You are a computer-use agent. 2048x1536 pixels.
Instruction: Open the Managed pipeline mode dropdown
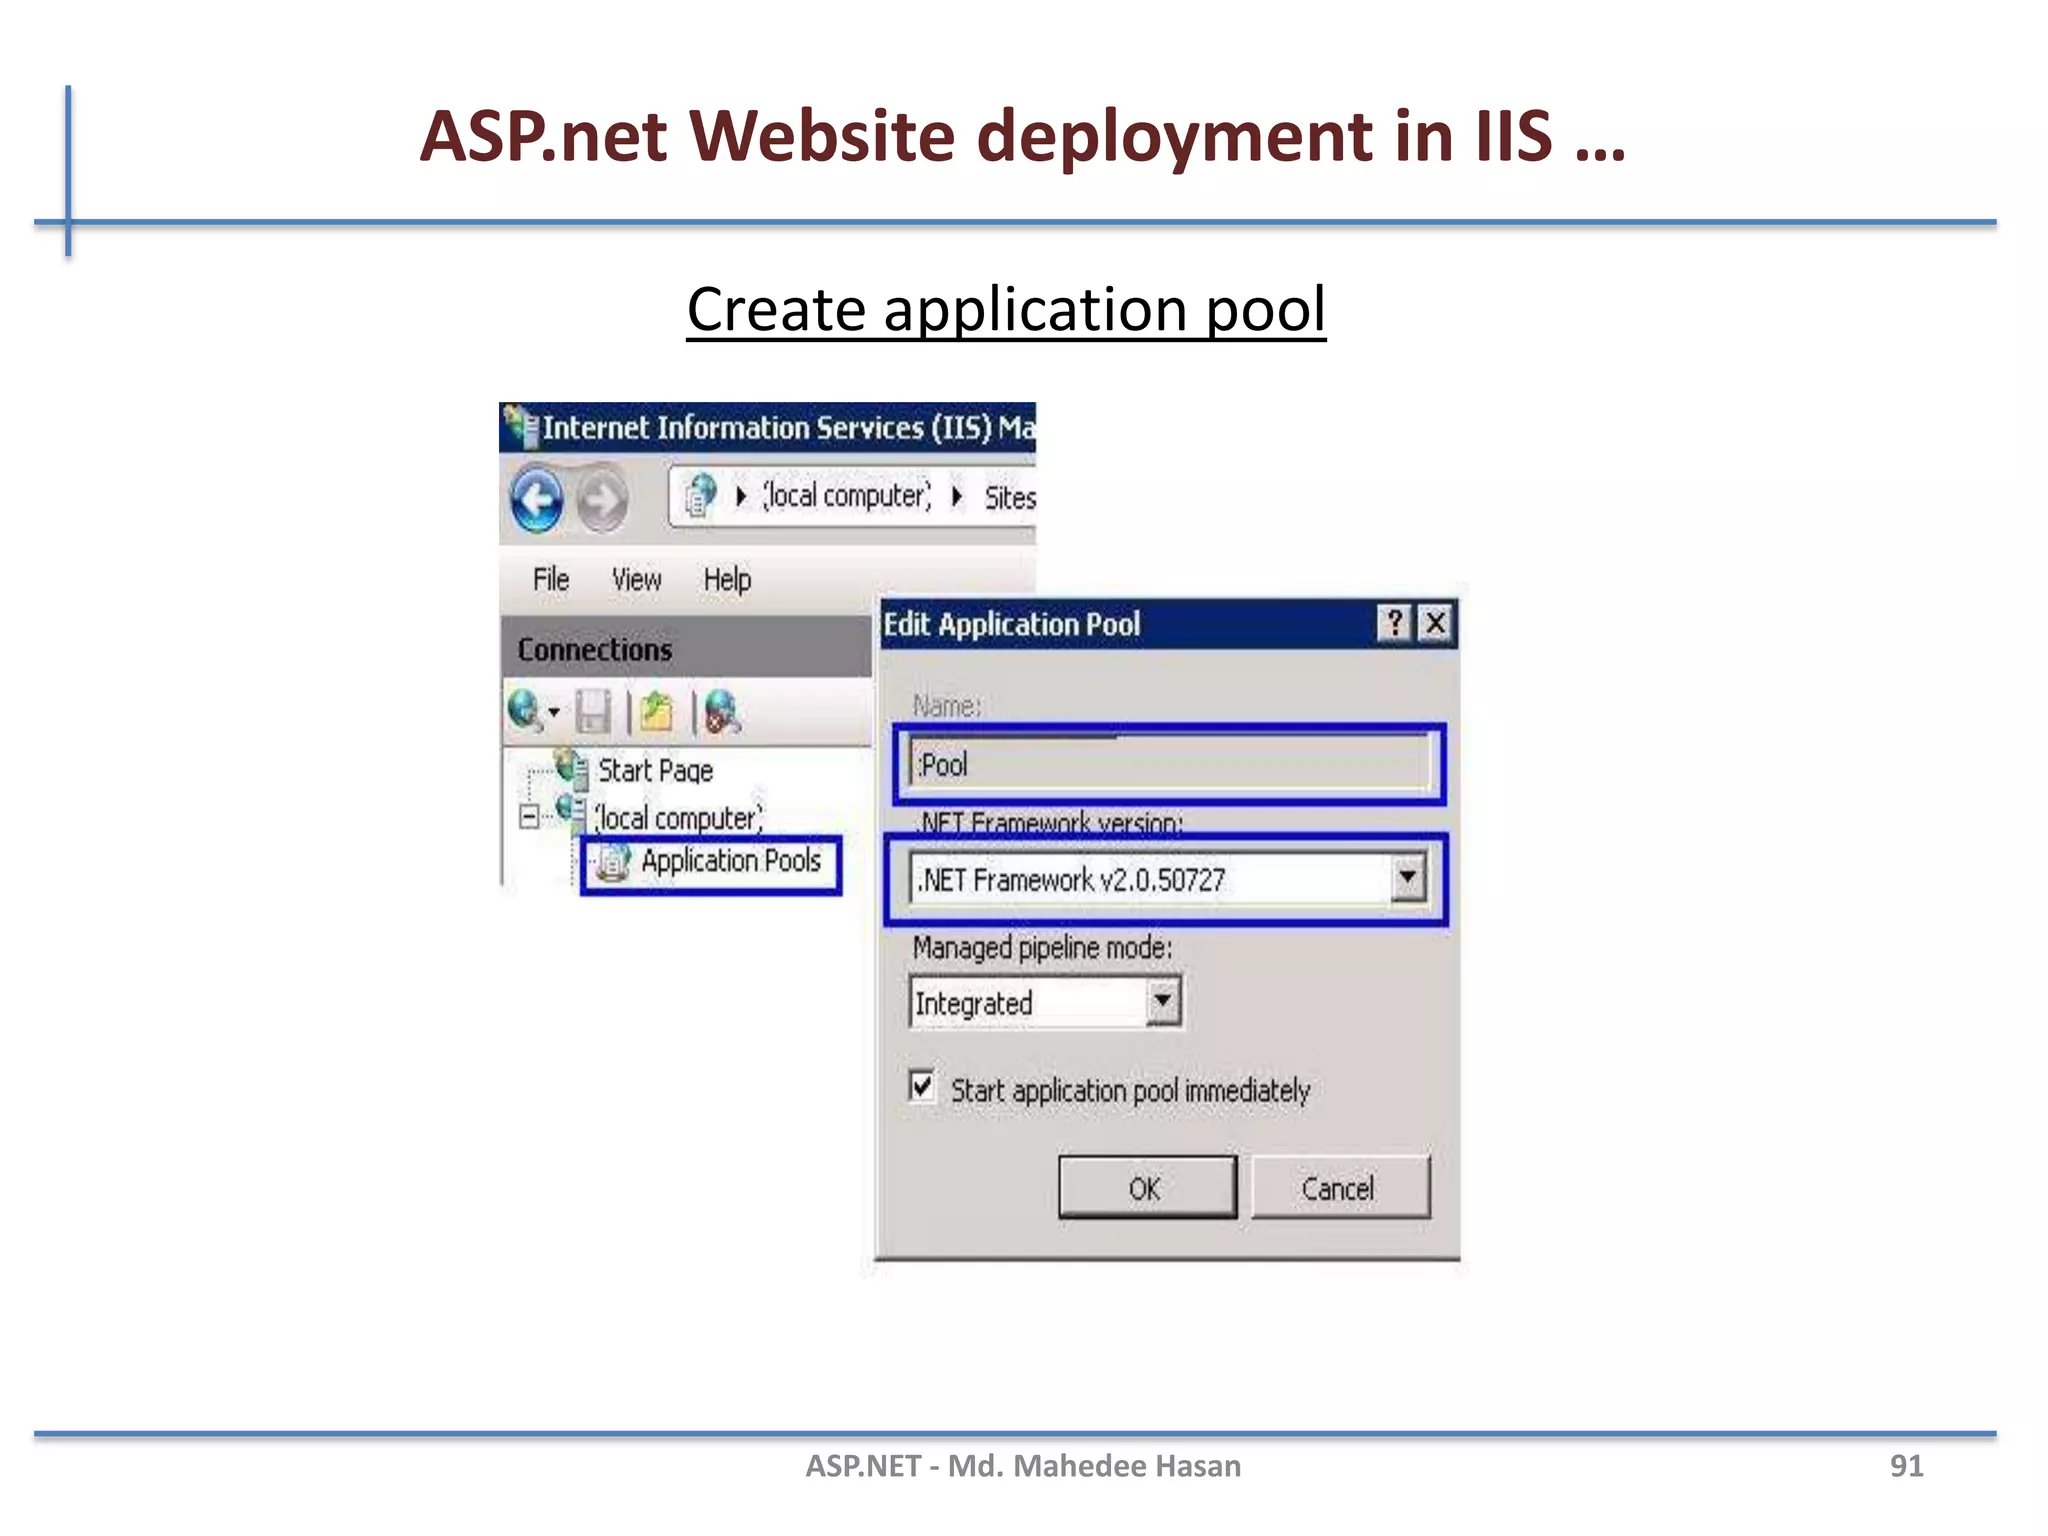pyautogui.click(x=1162, y=1001)
